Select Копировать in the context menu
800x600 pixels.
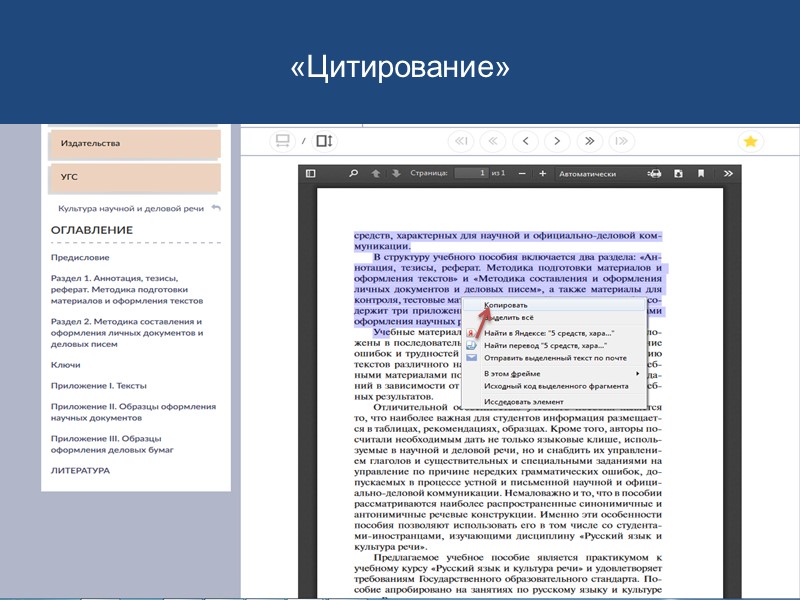pyautogui.click(x=554, y=305)
